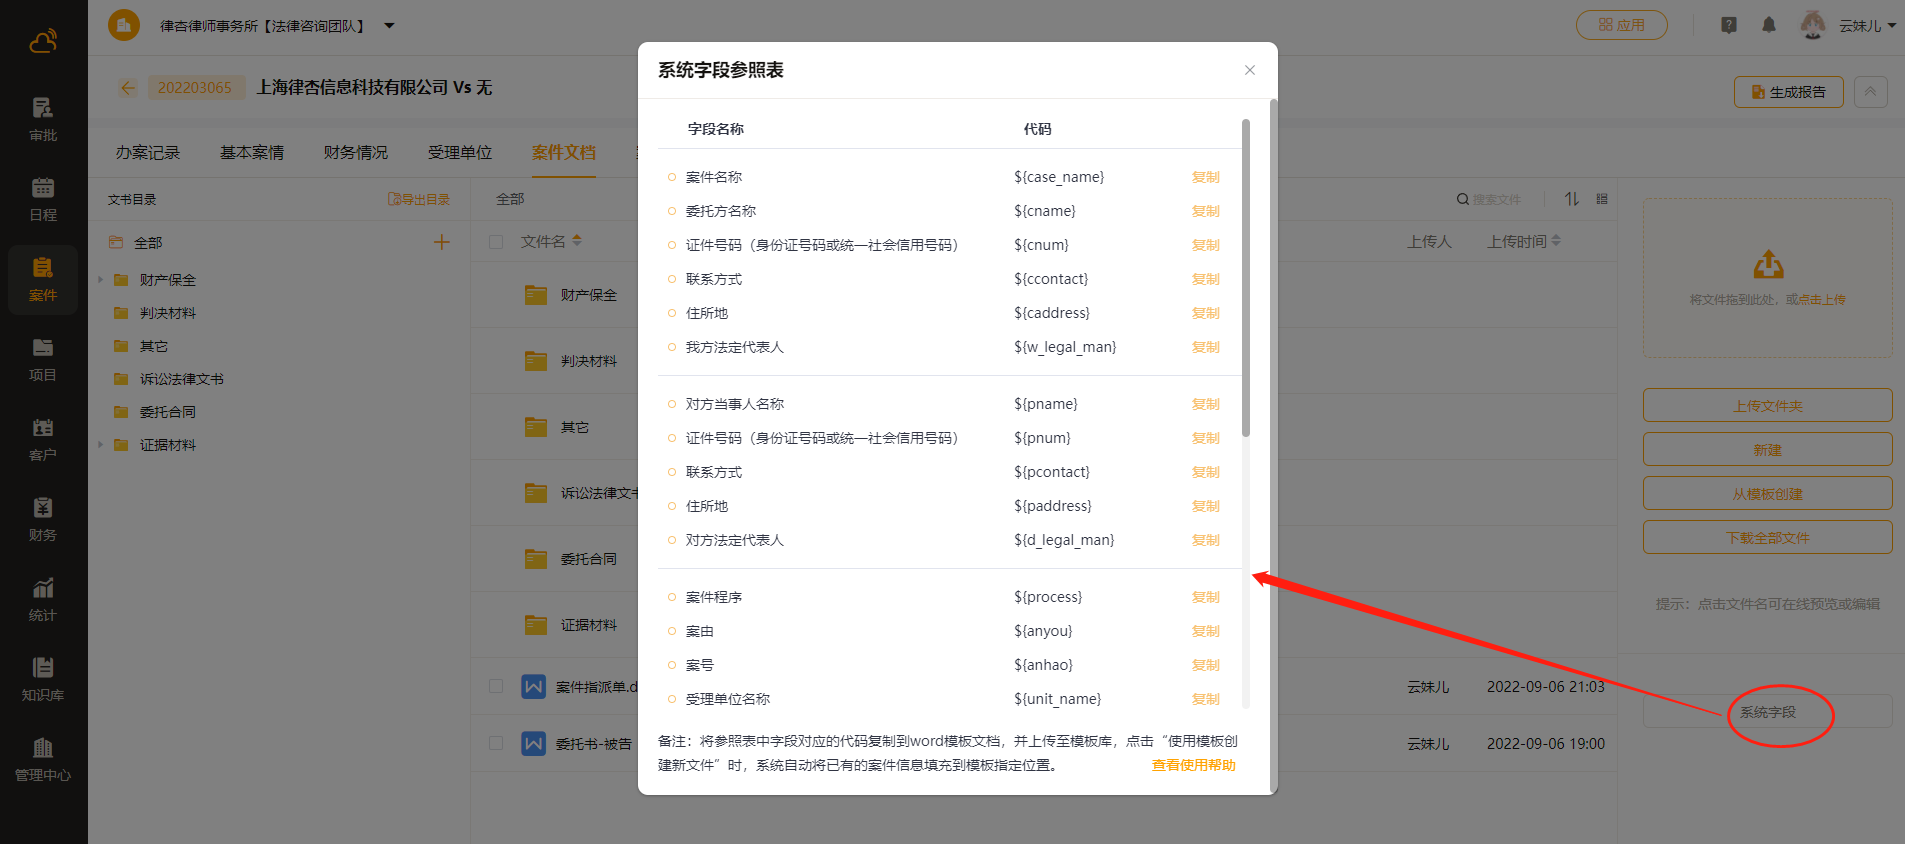
Task: Click the plus icon in 文书目录
Action: coord(441,242)
